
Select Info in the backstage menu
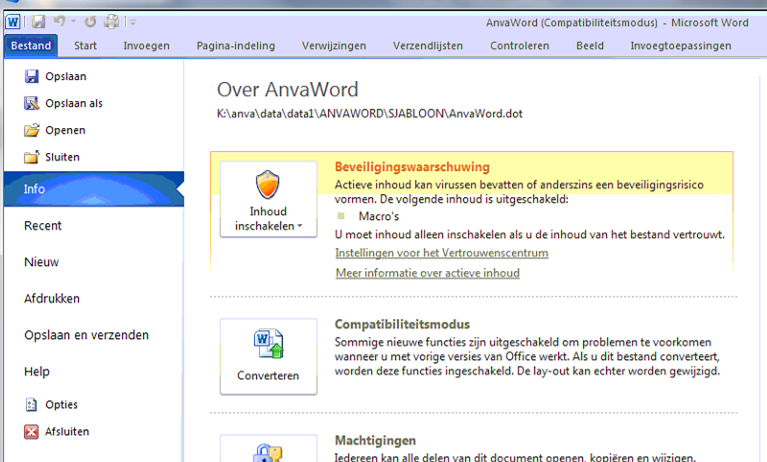point(94,189)
